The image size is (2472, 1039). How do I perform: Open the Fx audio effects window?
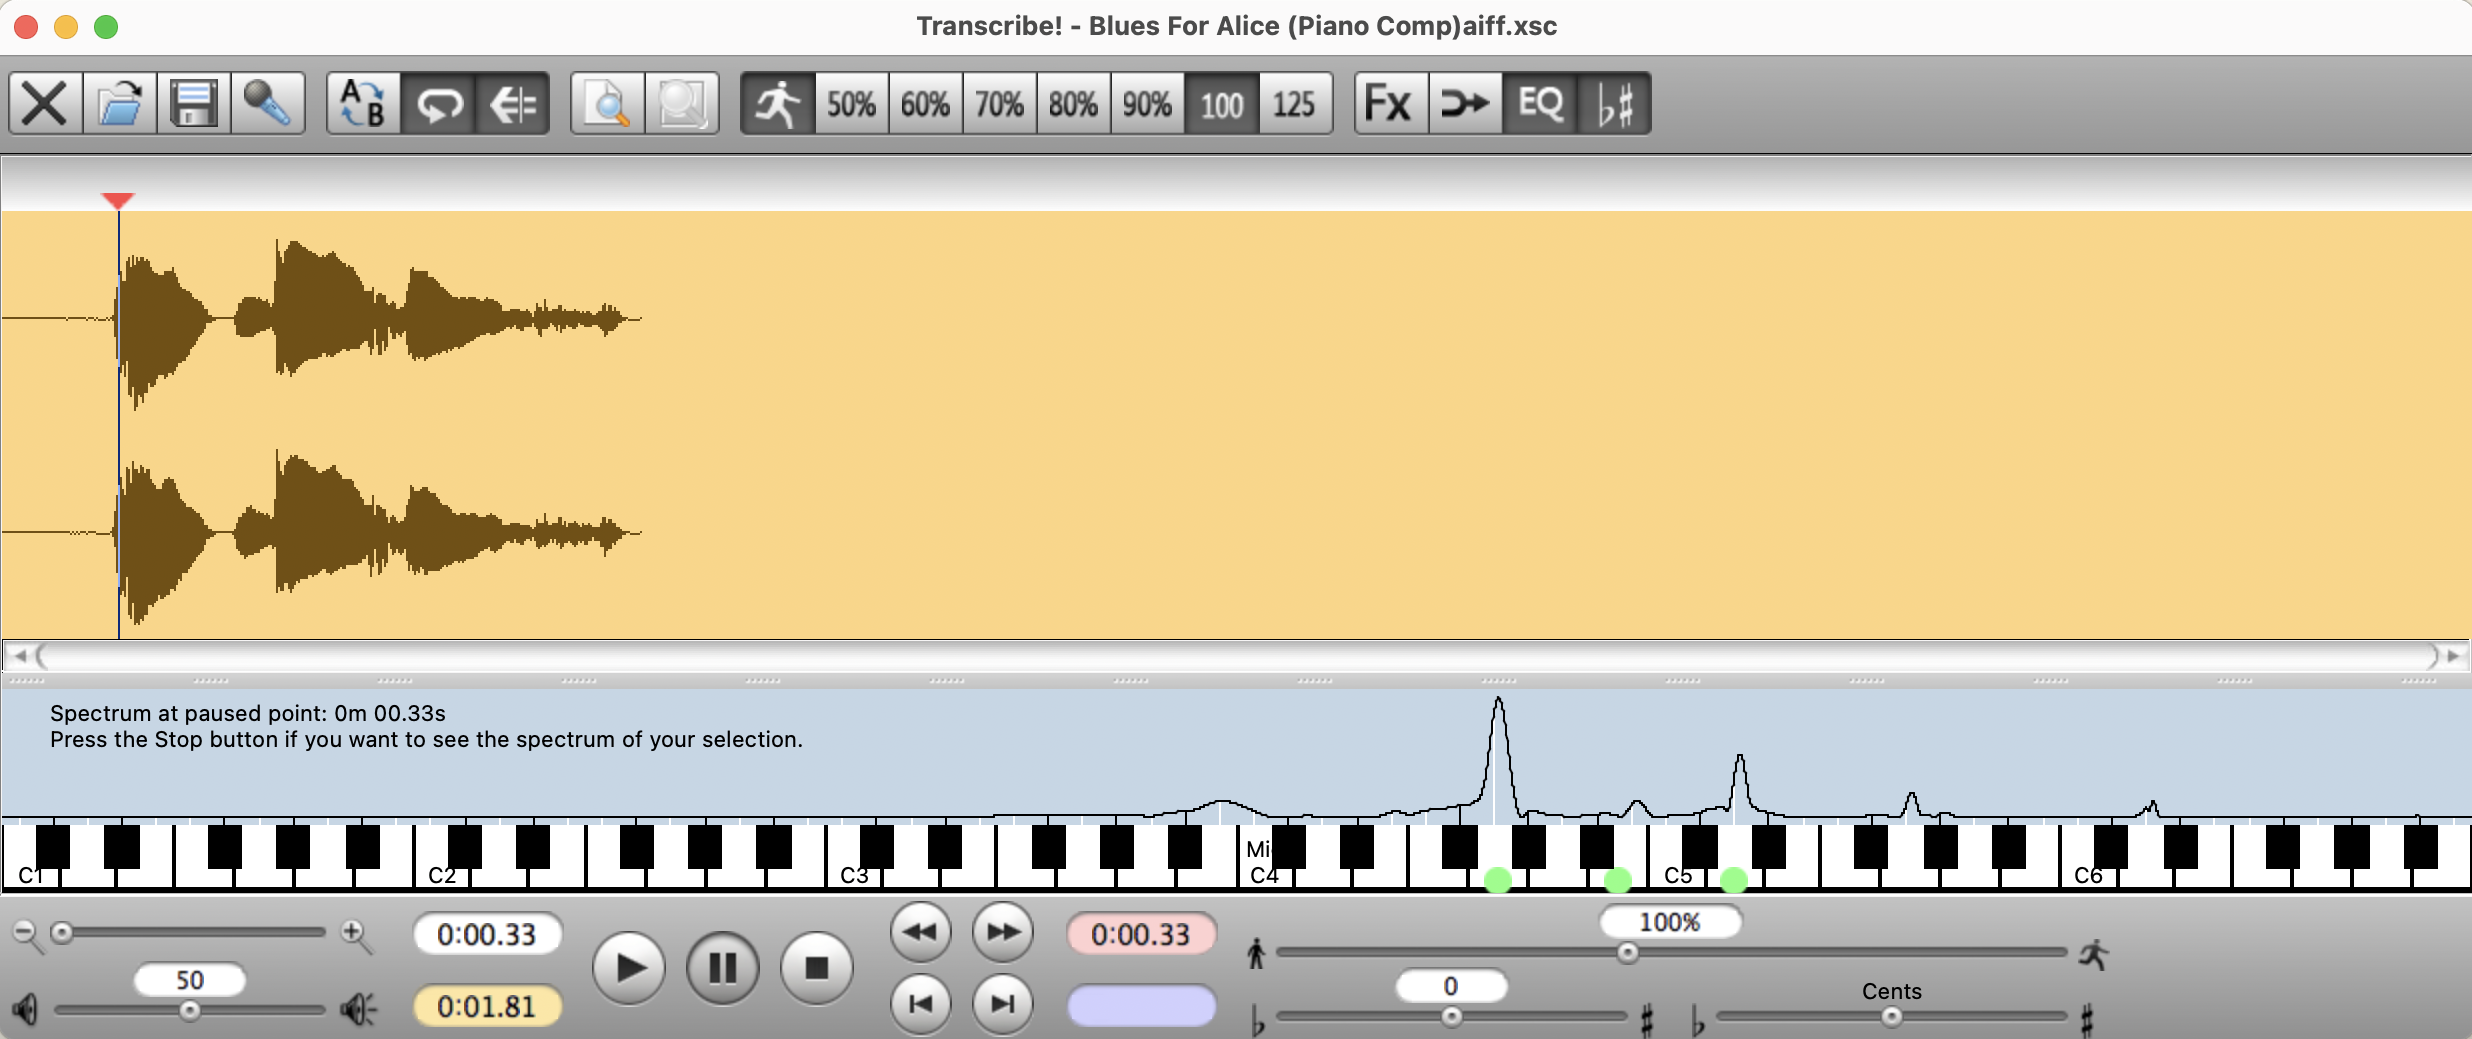click(x=1392, y=103)
